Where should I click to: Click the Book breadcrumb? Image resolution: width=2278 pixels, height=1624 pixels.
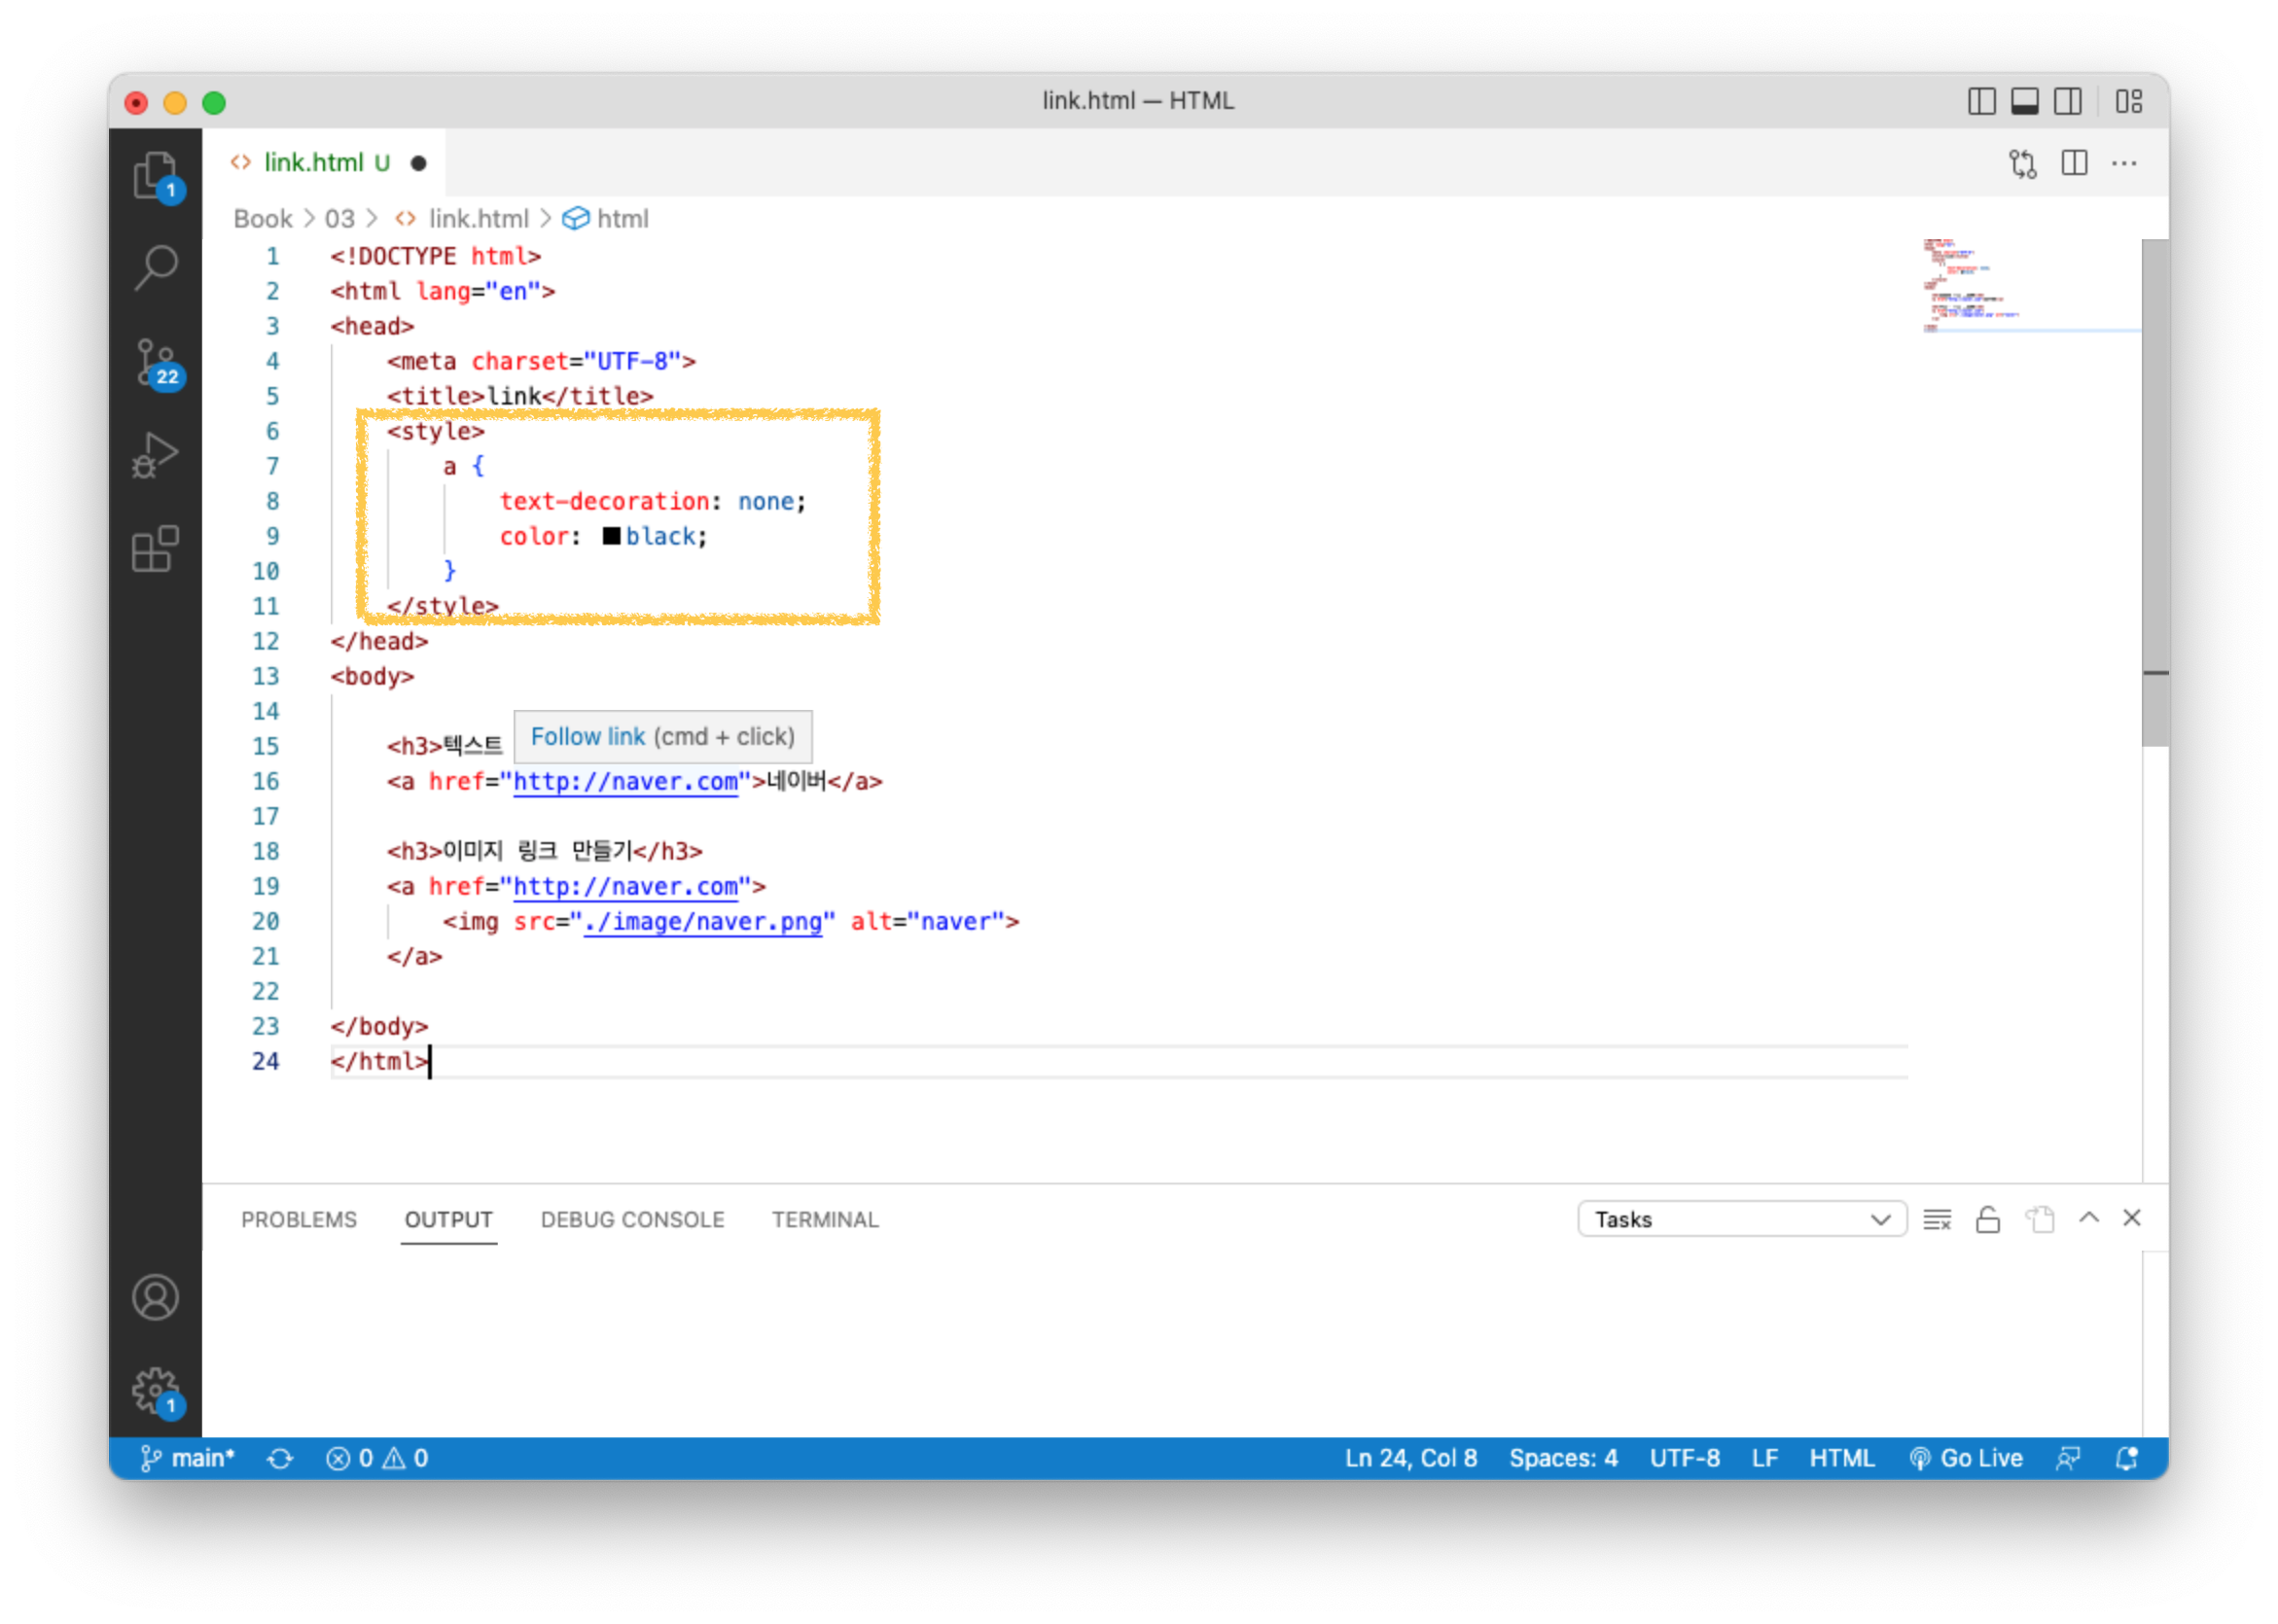point(263,218)
